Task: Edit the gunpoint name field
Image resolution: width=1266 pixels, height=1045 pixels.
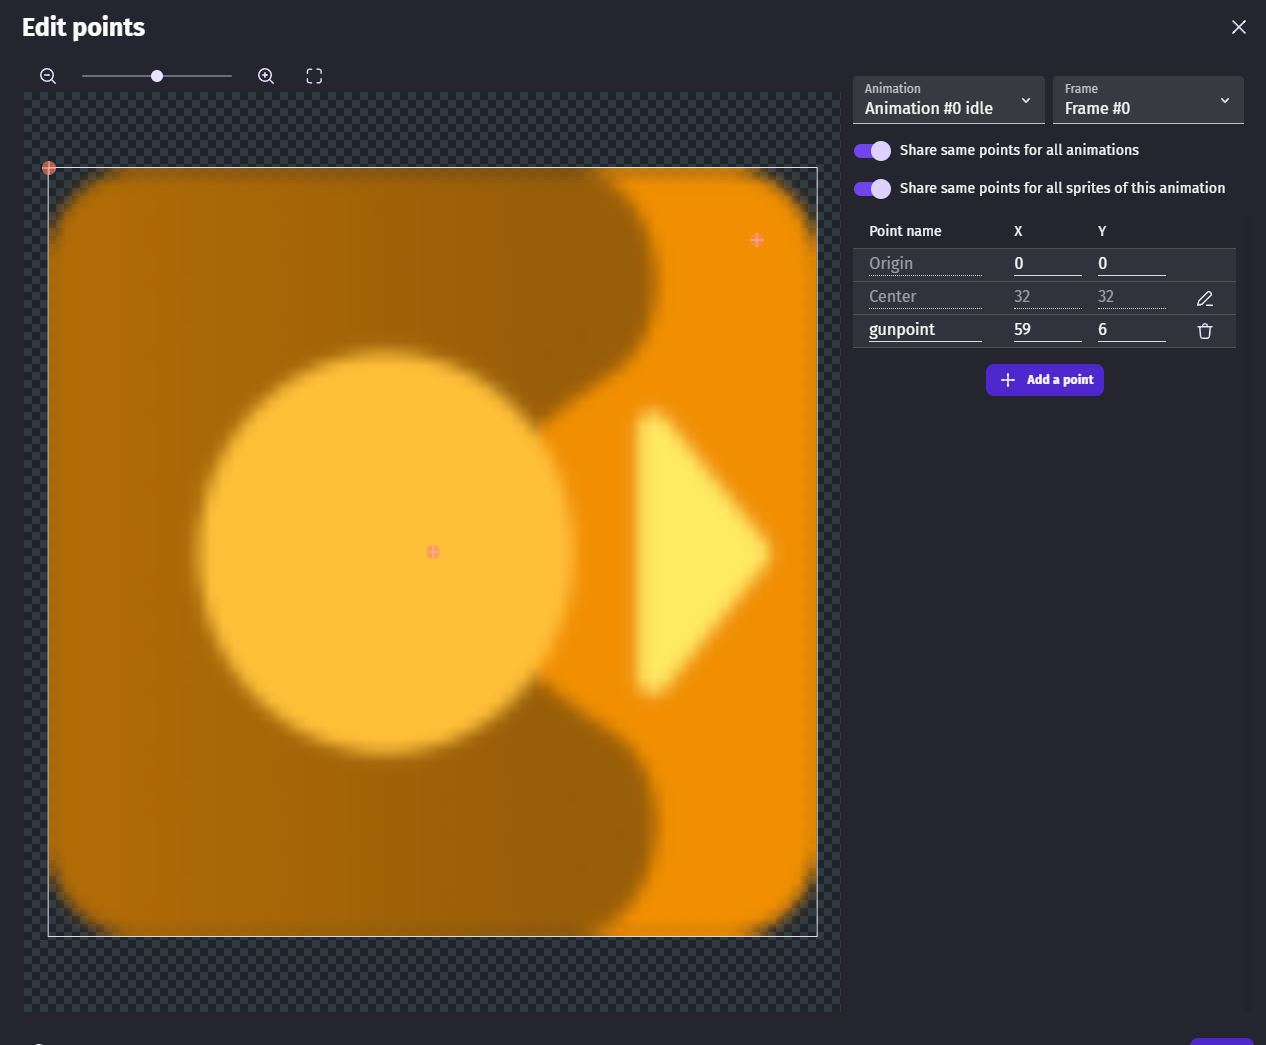Action: click(x=925, y=330)
